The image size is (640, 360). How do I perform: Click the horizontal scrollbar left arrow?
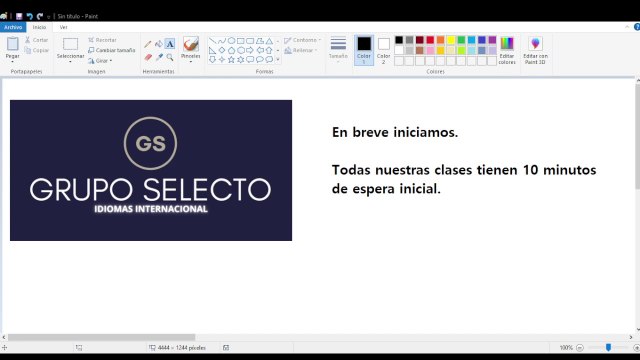pos(4,337)
